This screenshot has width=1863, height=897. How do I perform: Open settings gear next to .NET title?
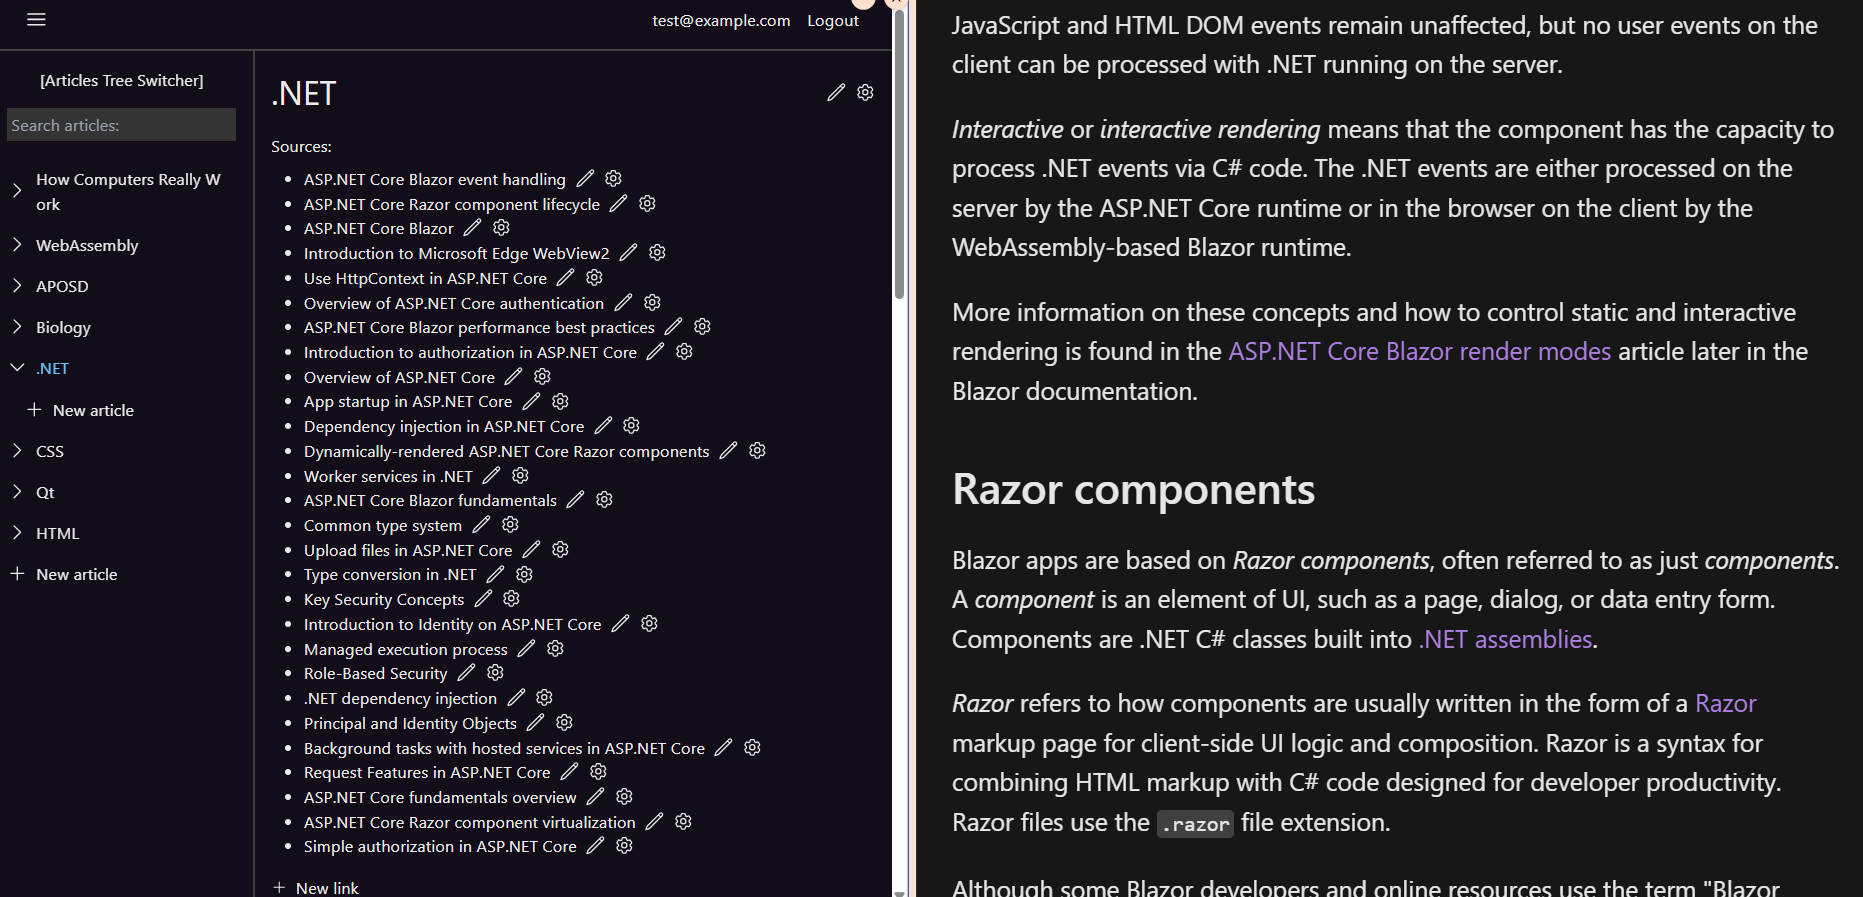pos(865,93)
